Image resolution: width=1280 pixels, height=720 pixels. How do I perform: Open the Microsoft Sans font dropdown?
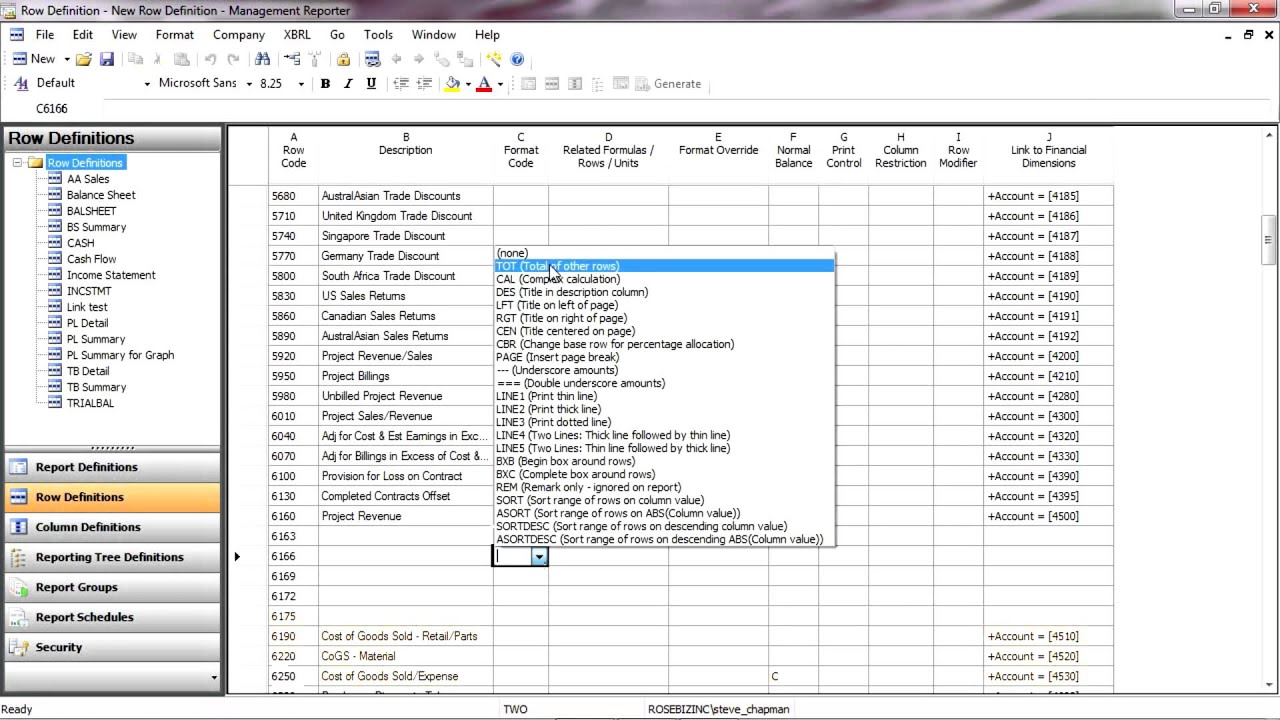click(x=249, y=84)
